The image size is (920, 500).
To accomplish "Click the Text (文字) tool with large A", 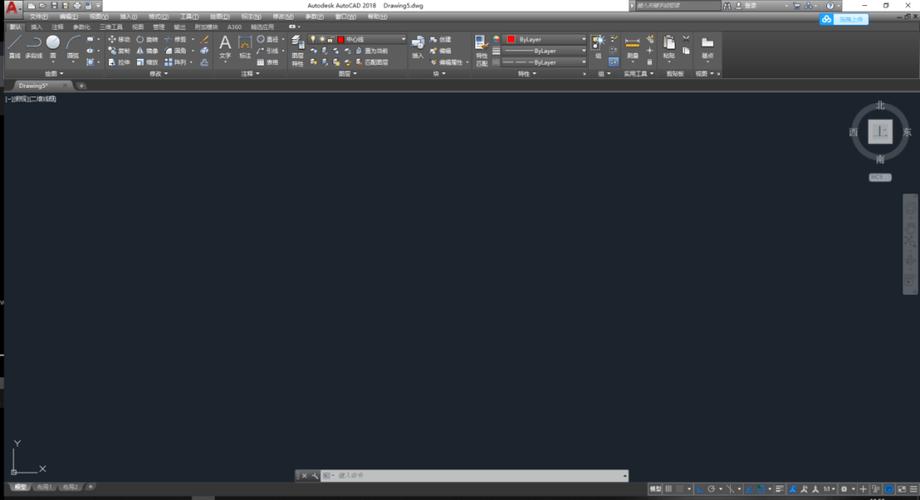I will [225, 46].
